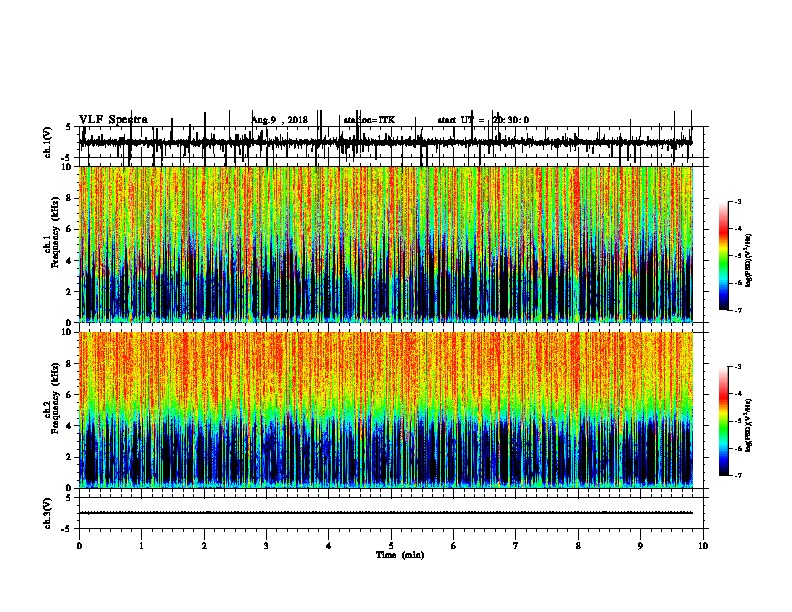Click the "-3" label on ch.1 color scale
The width and height of the screenshot is (792, 612).
pos(738,201)
